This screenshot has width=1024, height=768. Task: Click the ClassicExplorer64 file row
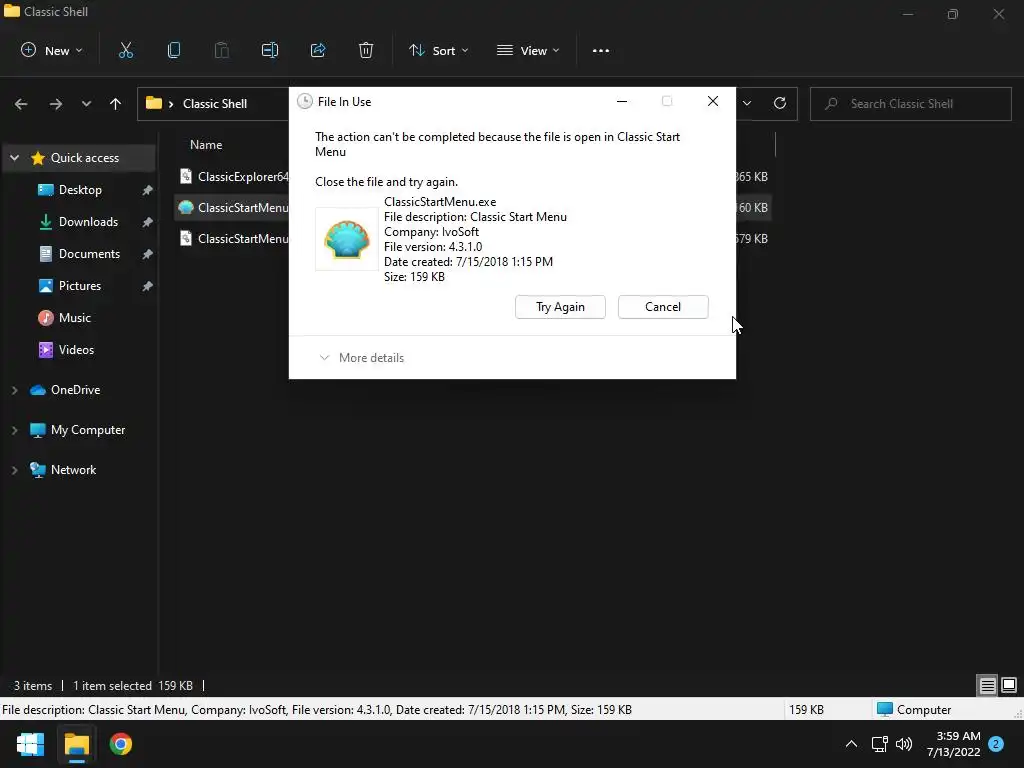[x=234, y=176]
